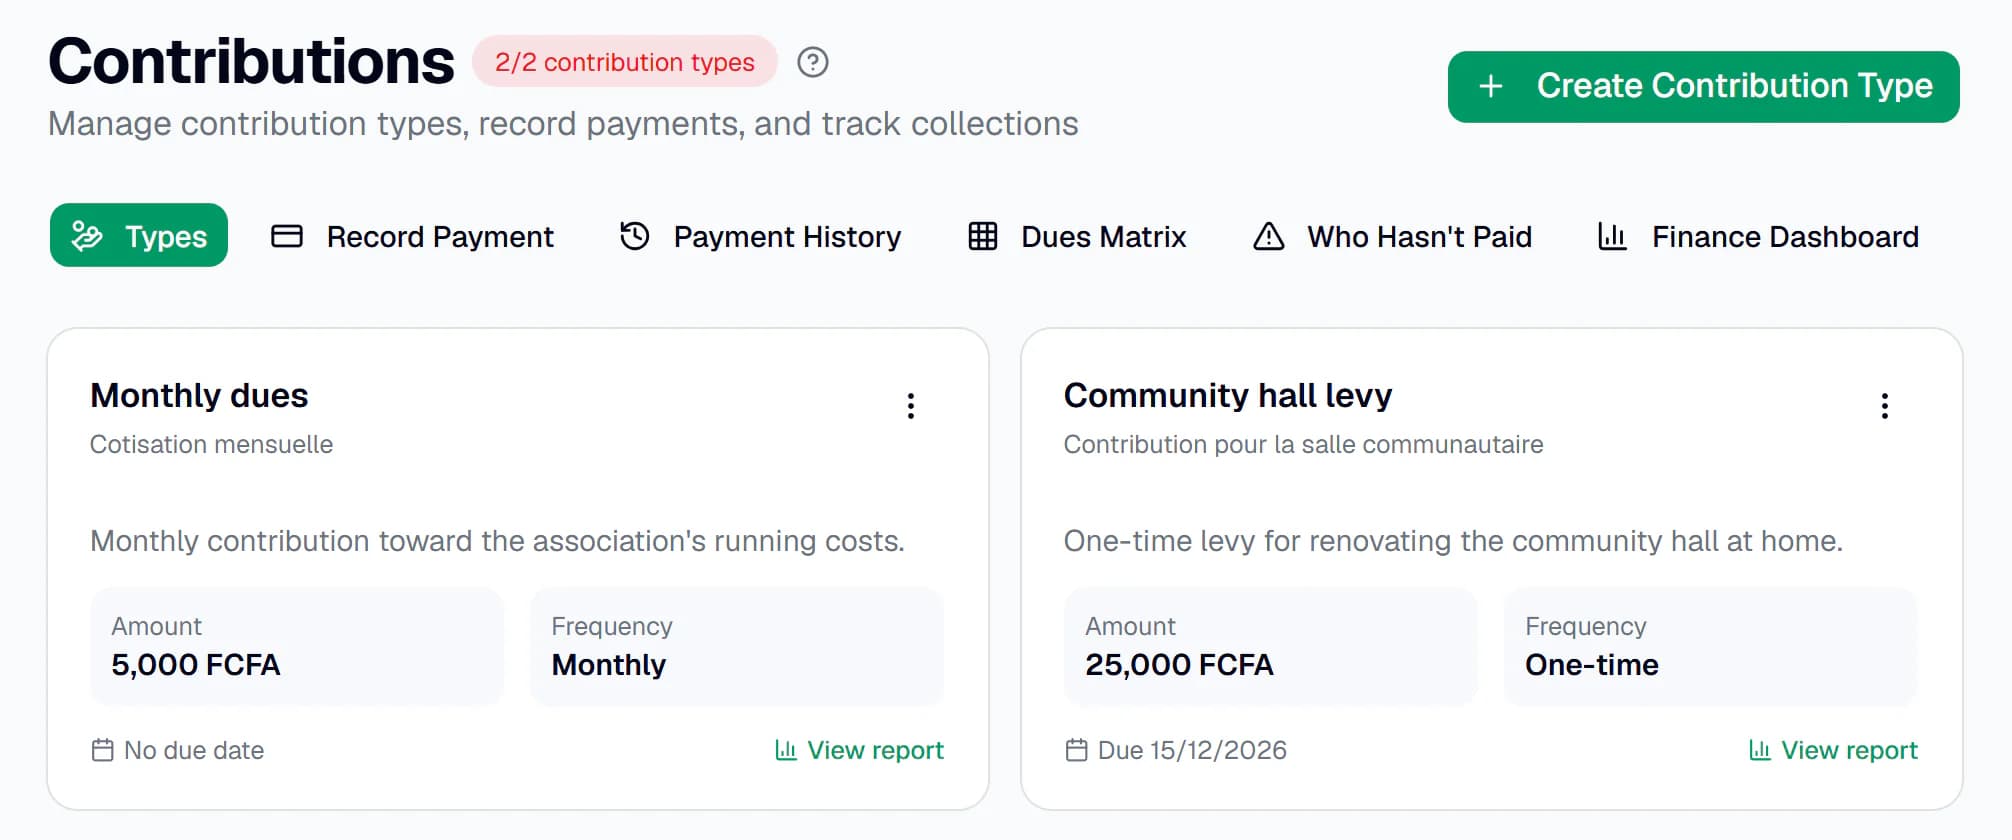
Task: Open the Record Payment tab
Action: point(412,236)
